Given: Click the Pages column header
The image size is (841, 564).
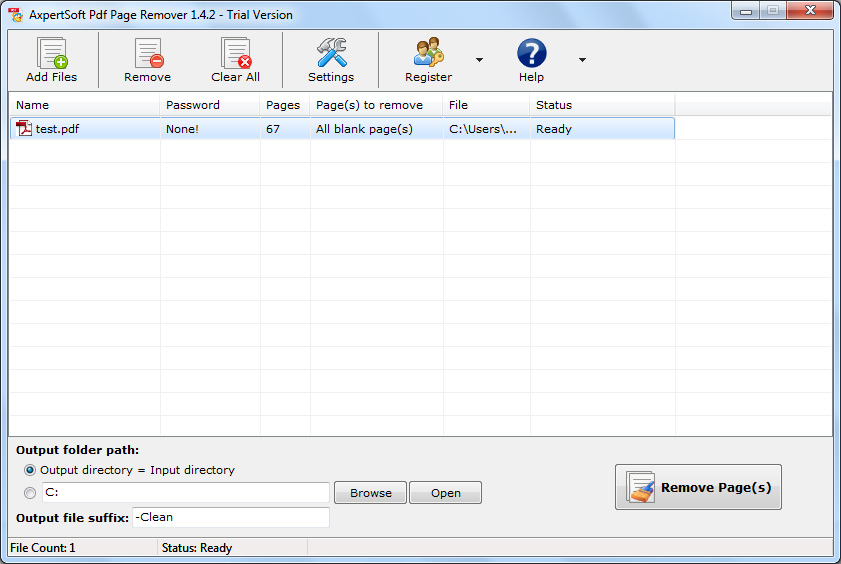Looking at the screenshot, I should pos(285,105).
